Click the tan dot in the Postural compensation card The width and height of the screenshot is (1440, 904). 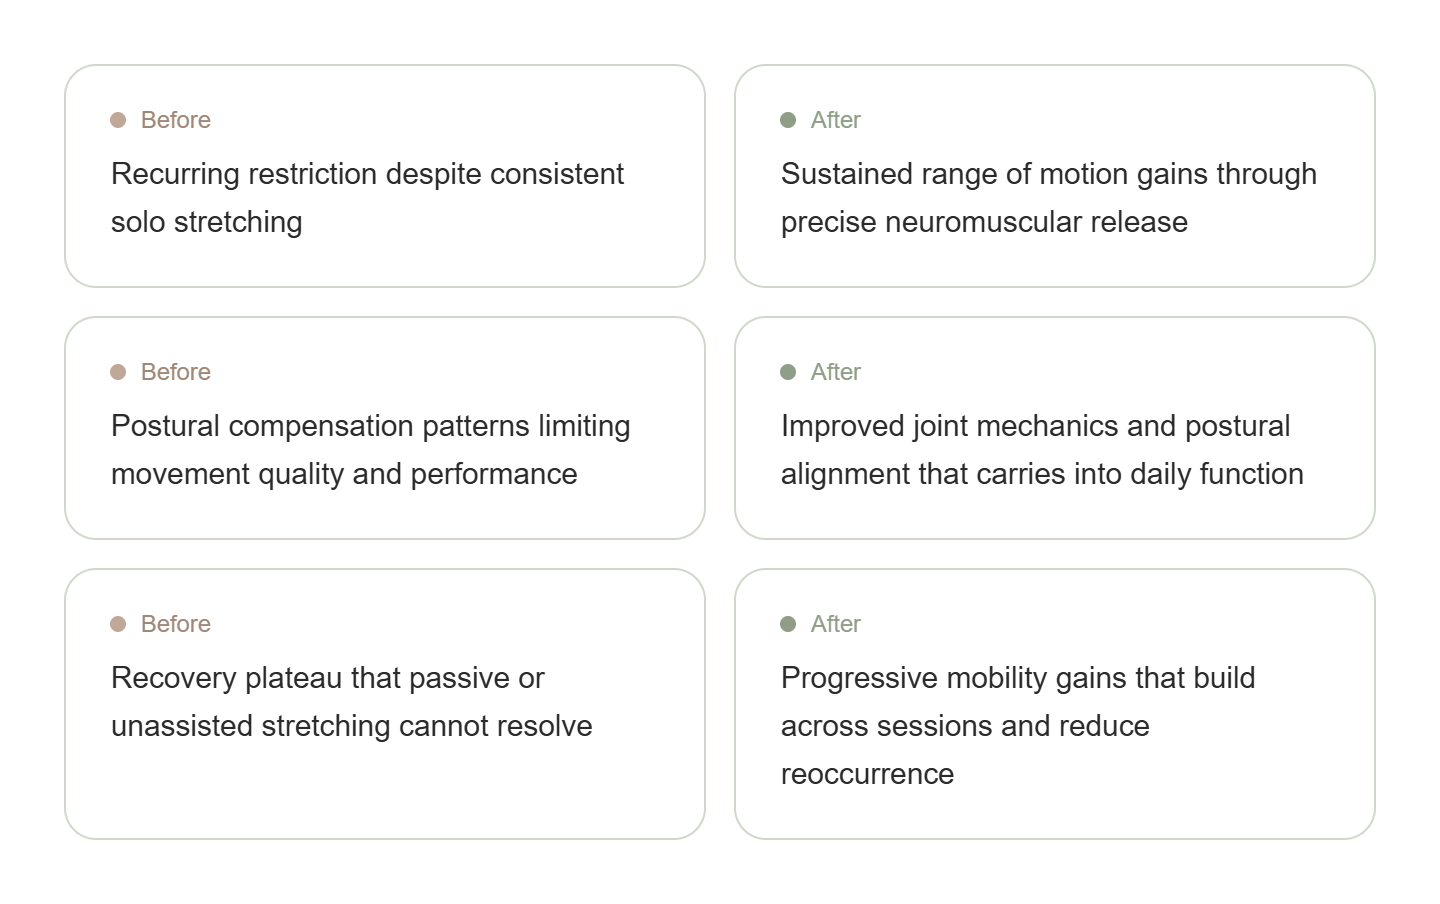[118, 372]
